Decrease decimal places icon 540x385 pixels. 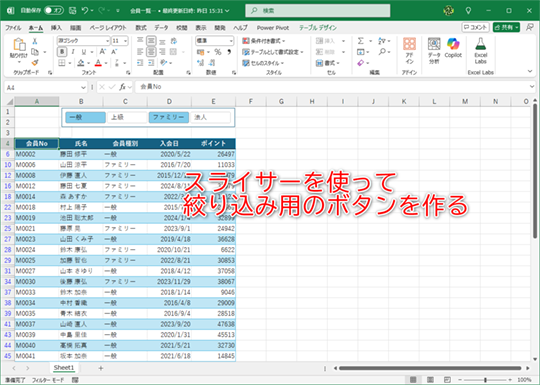pos(212,63)
